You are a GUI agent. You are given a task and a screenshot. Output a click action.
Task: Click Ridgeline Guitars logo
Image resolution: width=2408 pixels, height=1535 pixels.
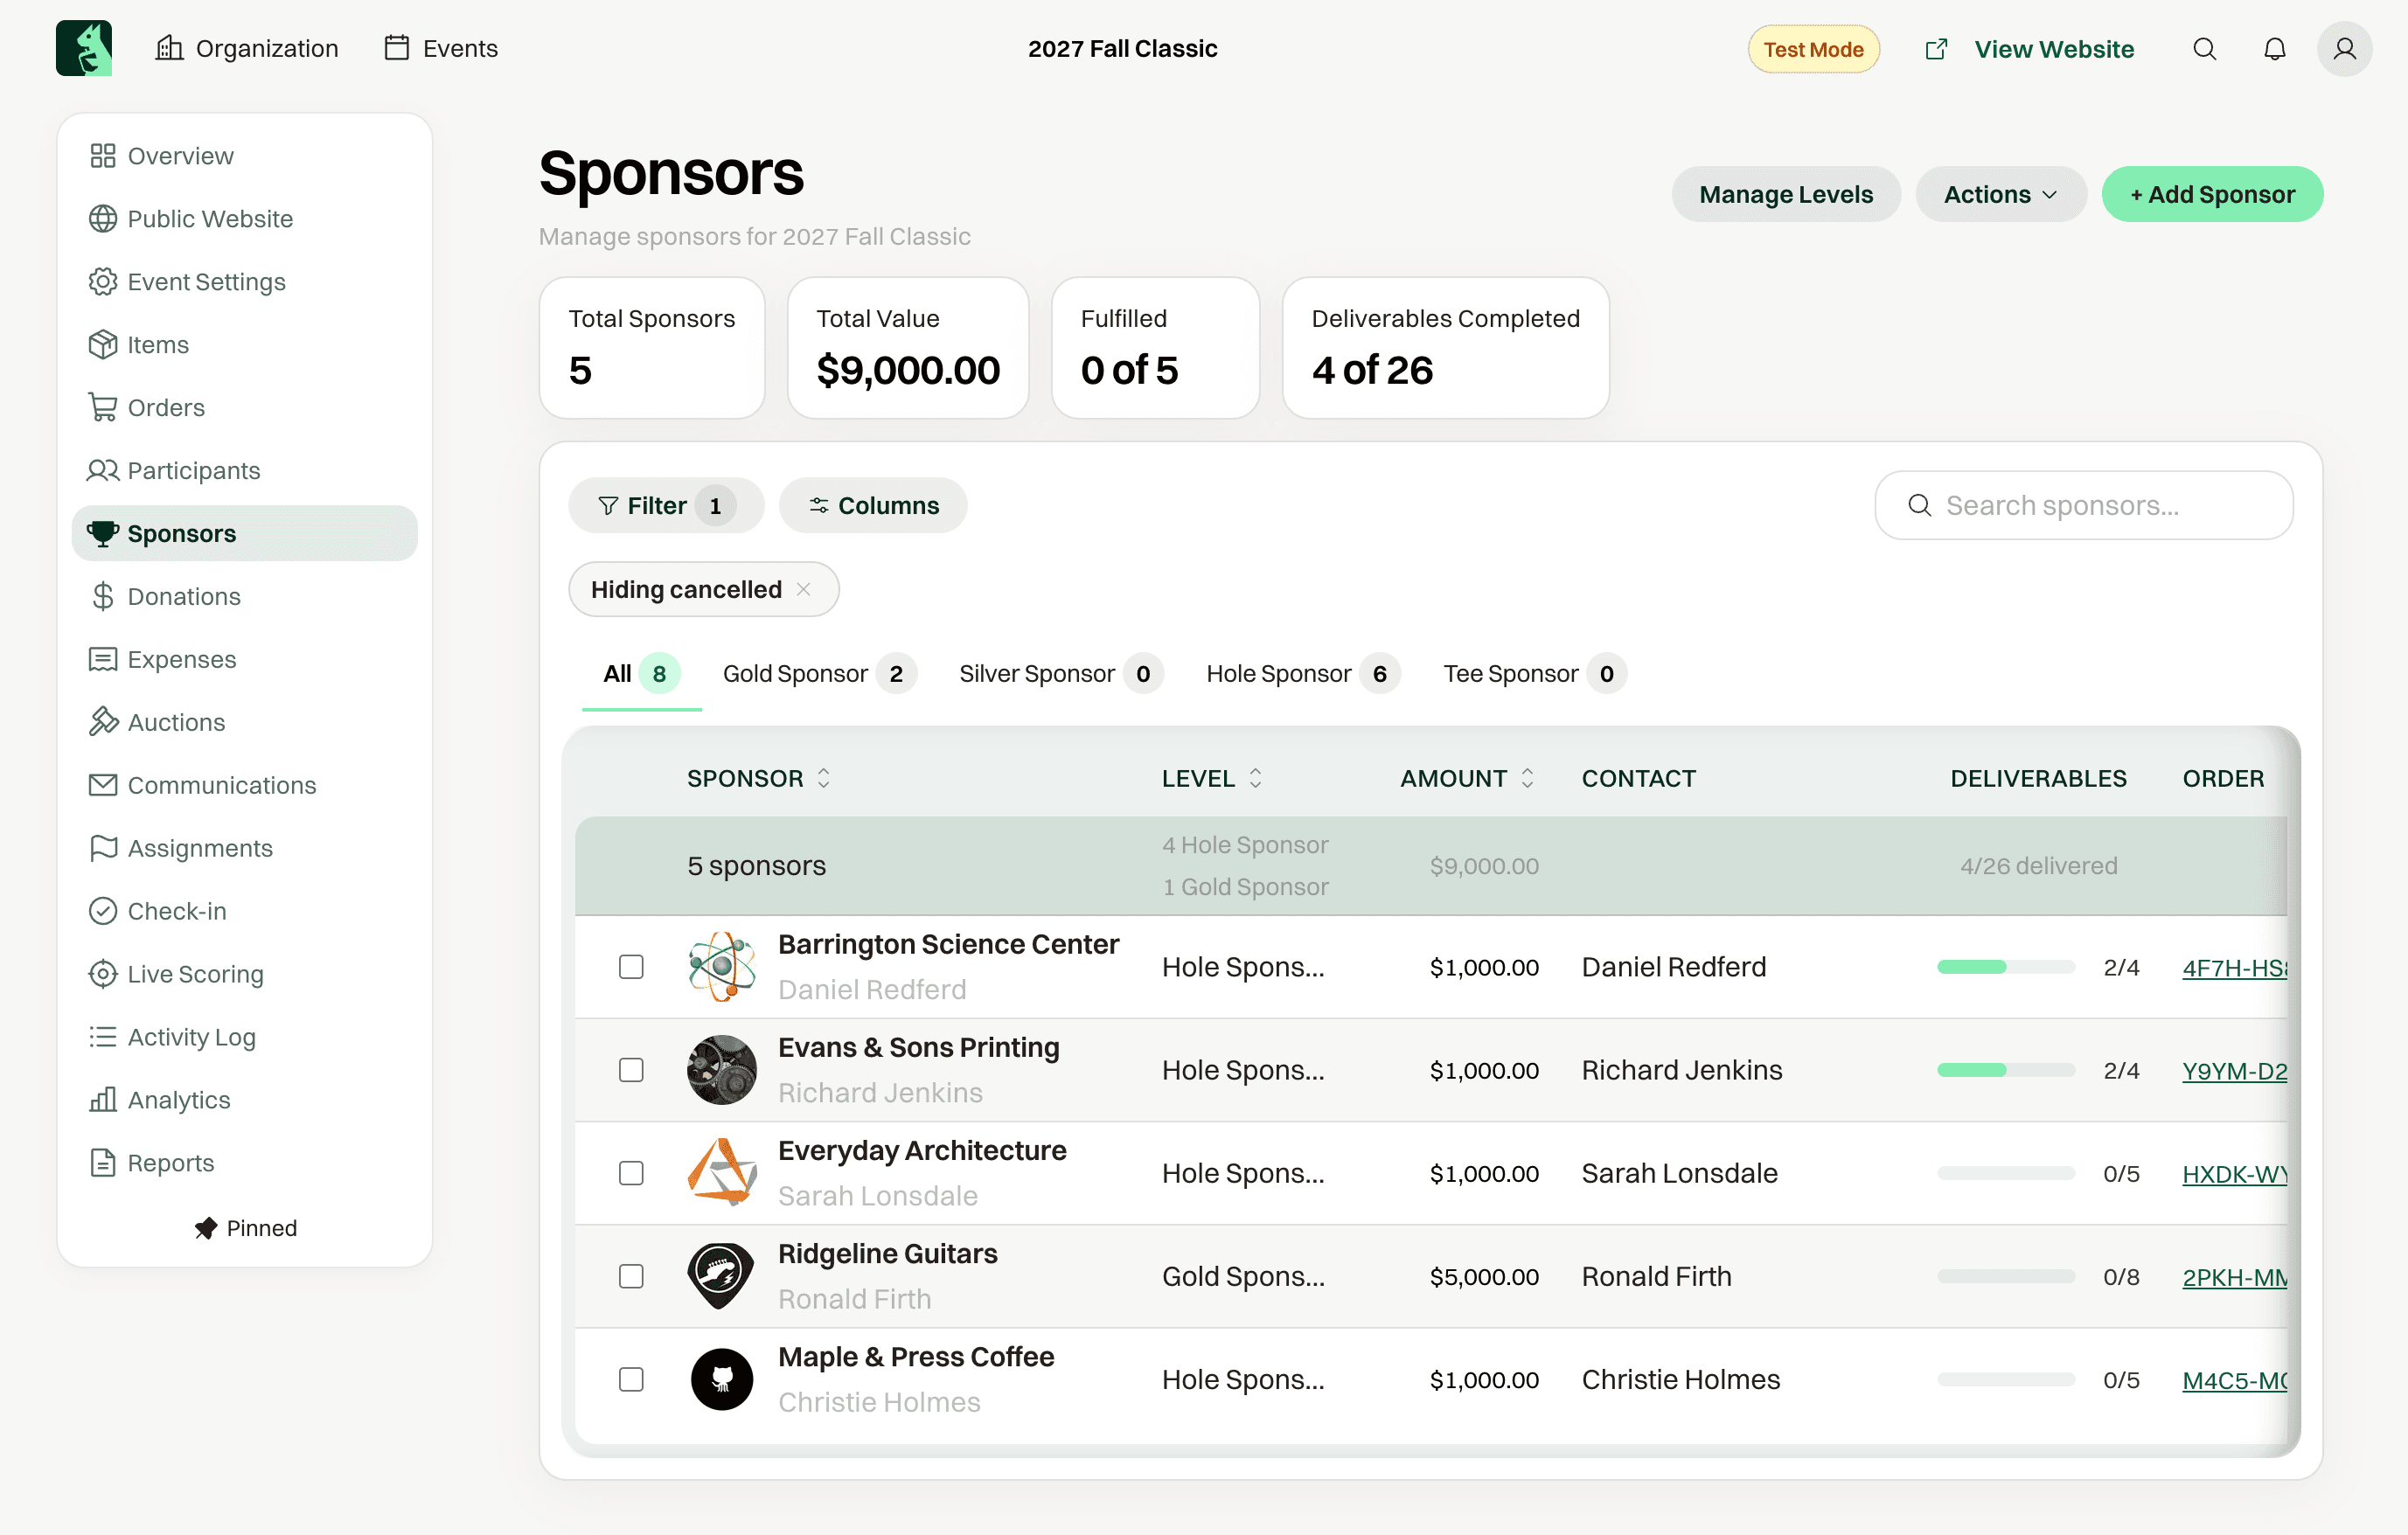pos(722,1277)
